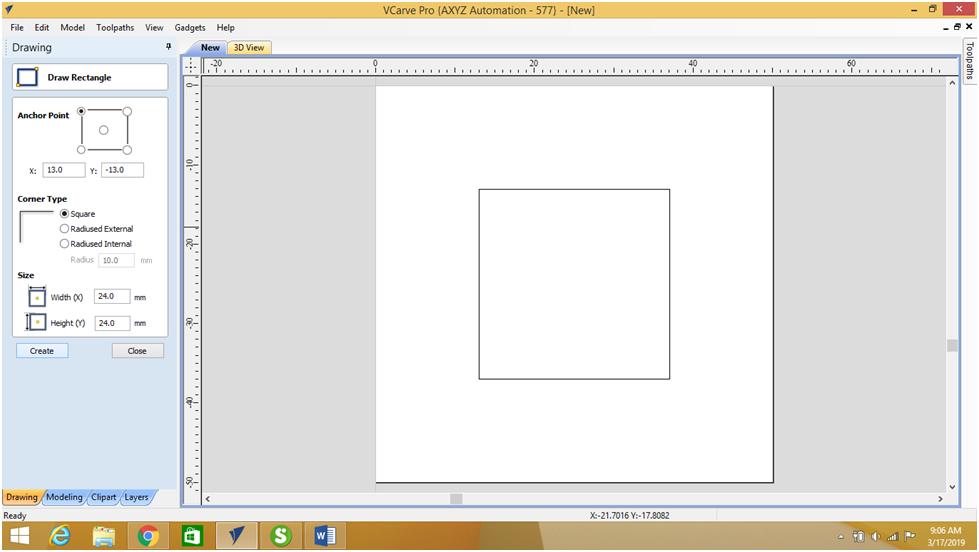Restore the inner document window
979x552 pixels.
click(x=957, y=27)
